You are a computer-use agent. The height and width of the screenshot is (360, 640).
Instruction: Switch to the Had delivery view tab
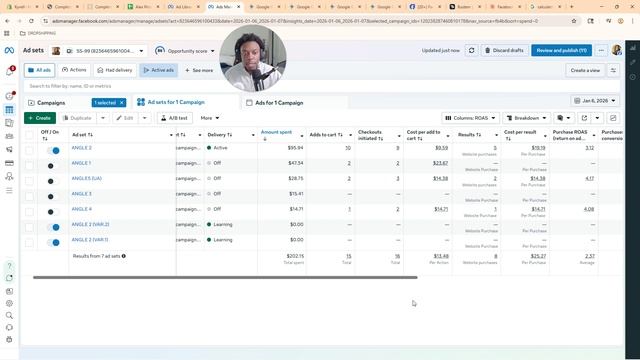pos(115,70)
